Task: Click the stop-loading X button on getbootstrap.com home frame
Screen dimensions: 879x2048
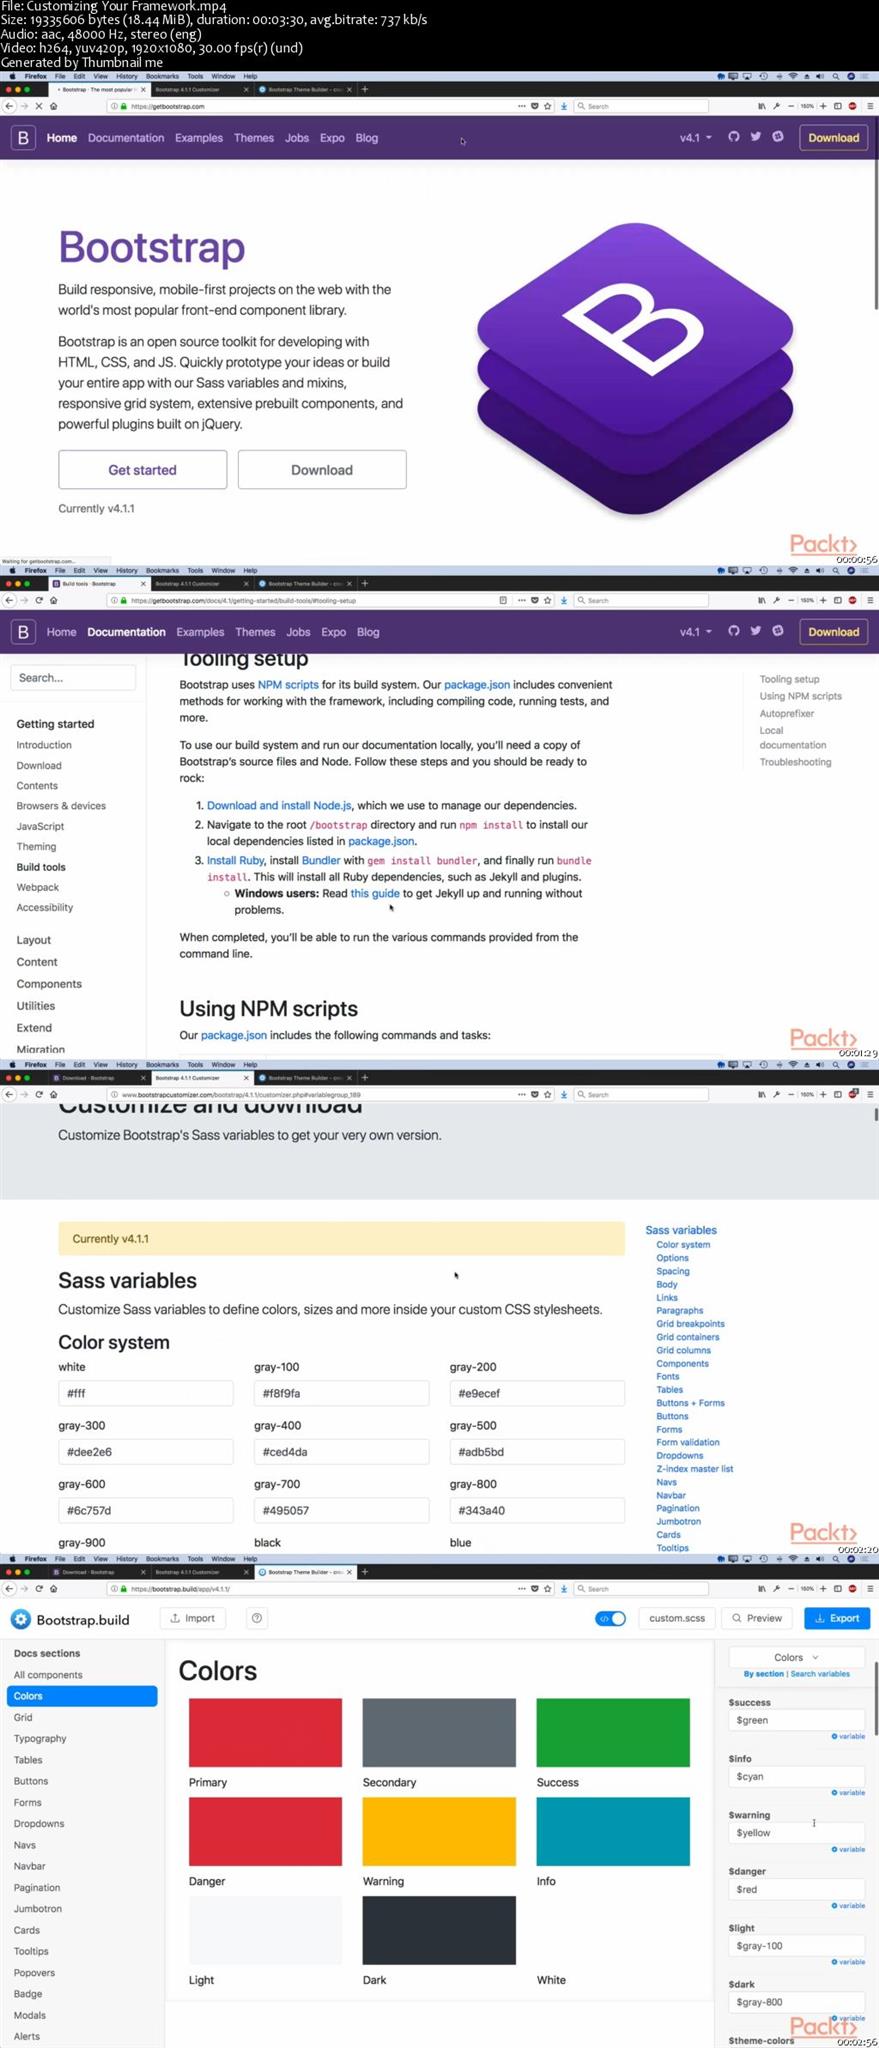Action: pyautogui.click(x=38, y=106)
